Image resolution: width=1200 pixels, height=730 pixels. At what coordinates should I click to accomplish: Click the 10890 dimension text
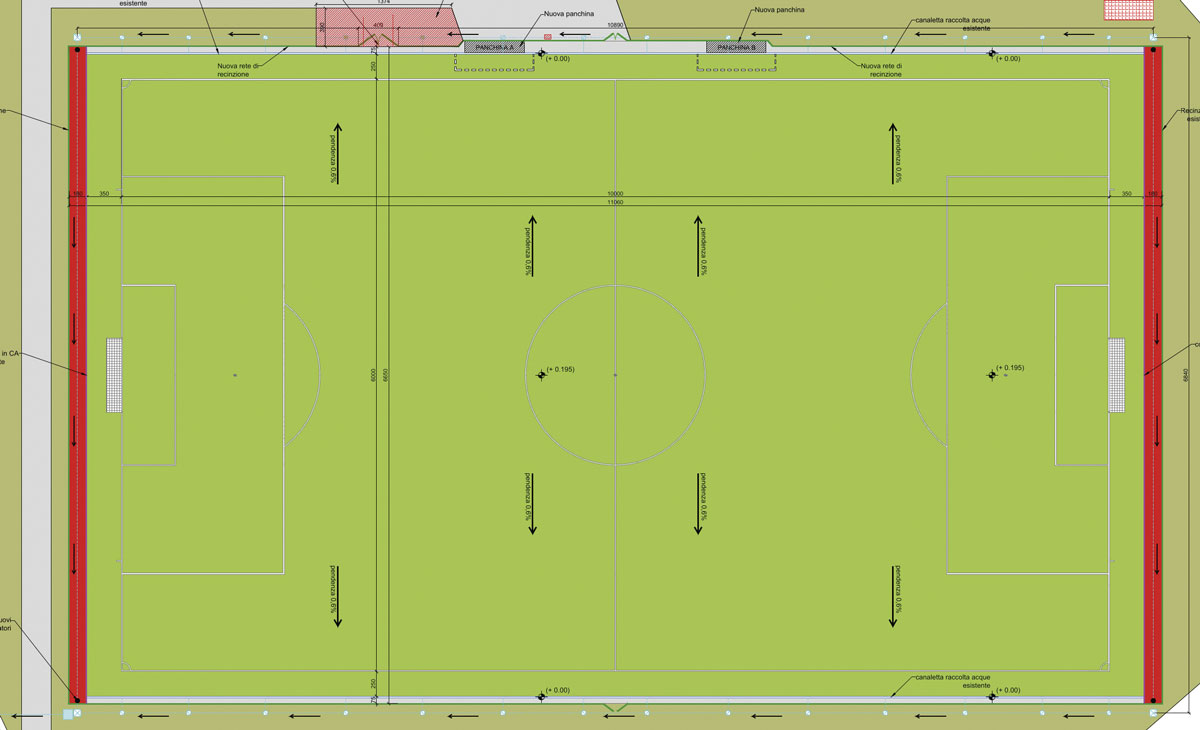click(x=616, y=25)
